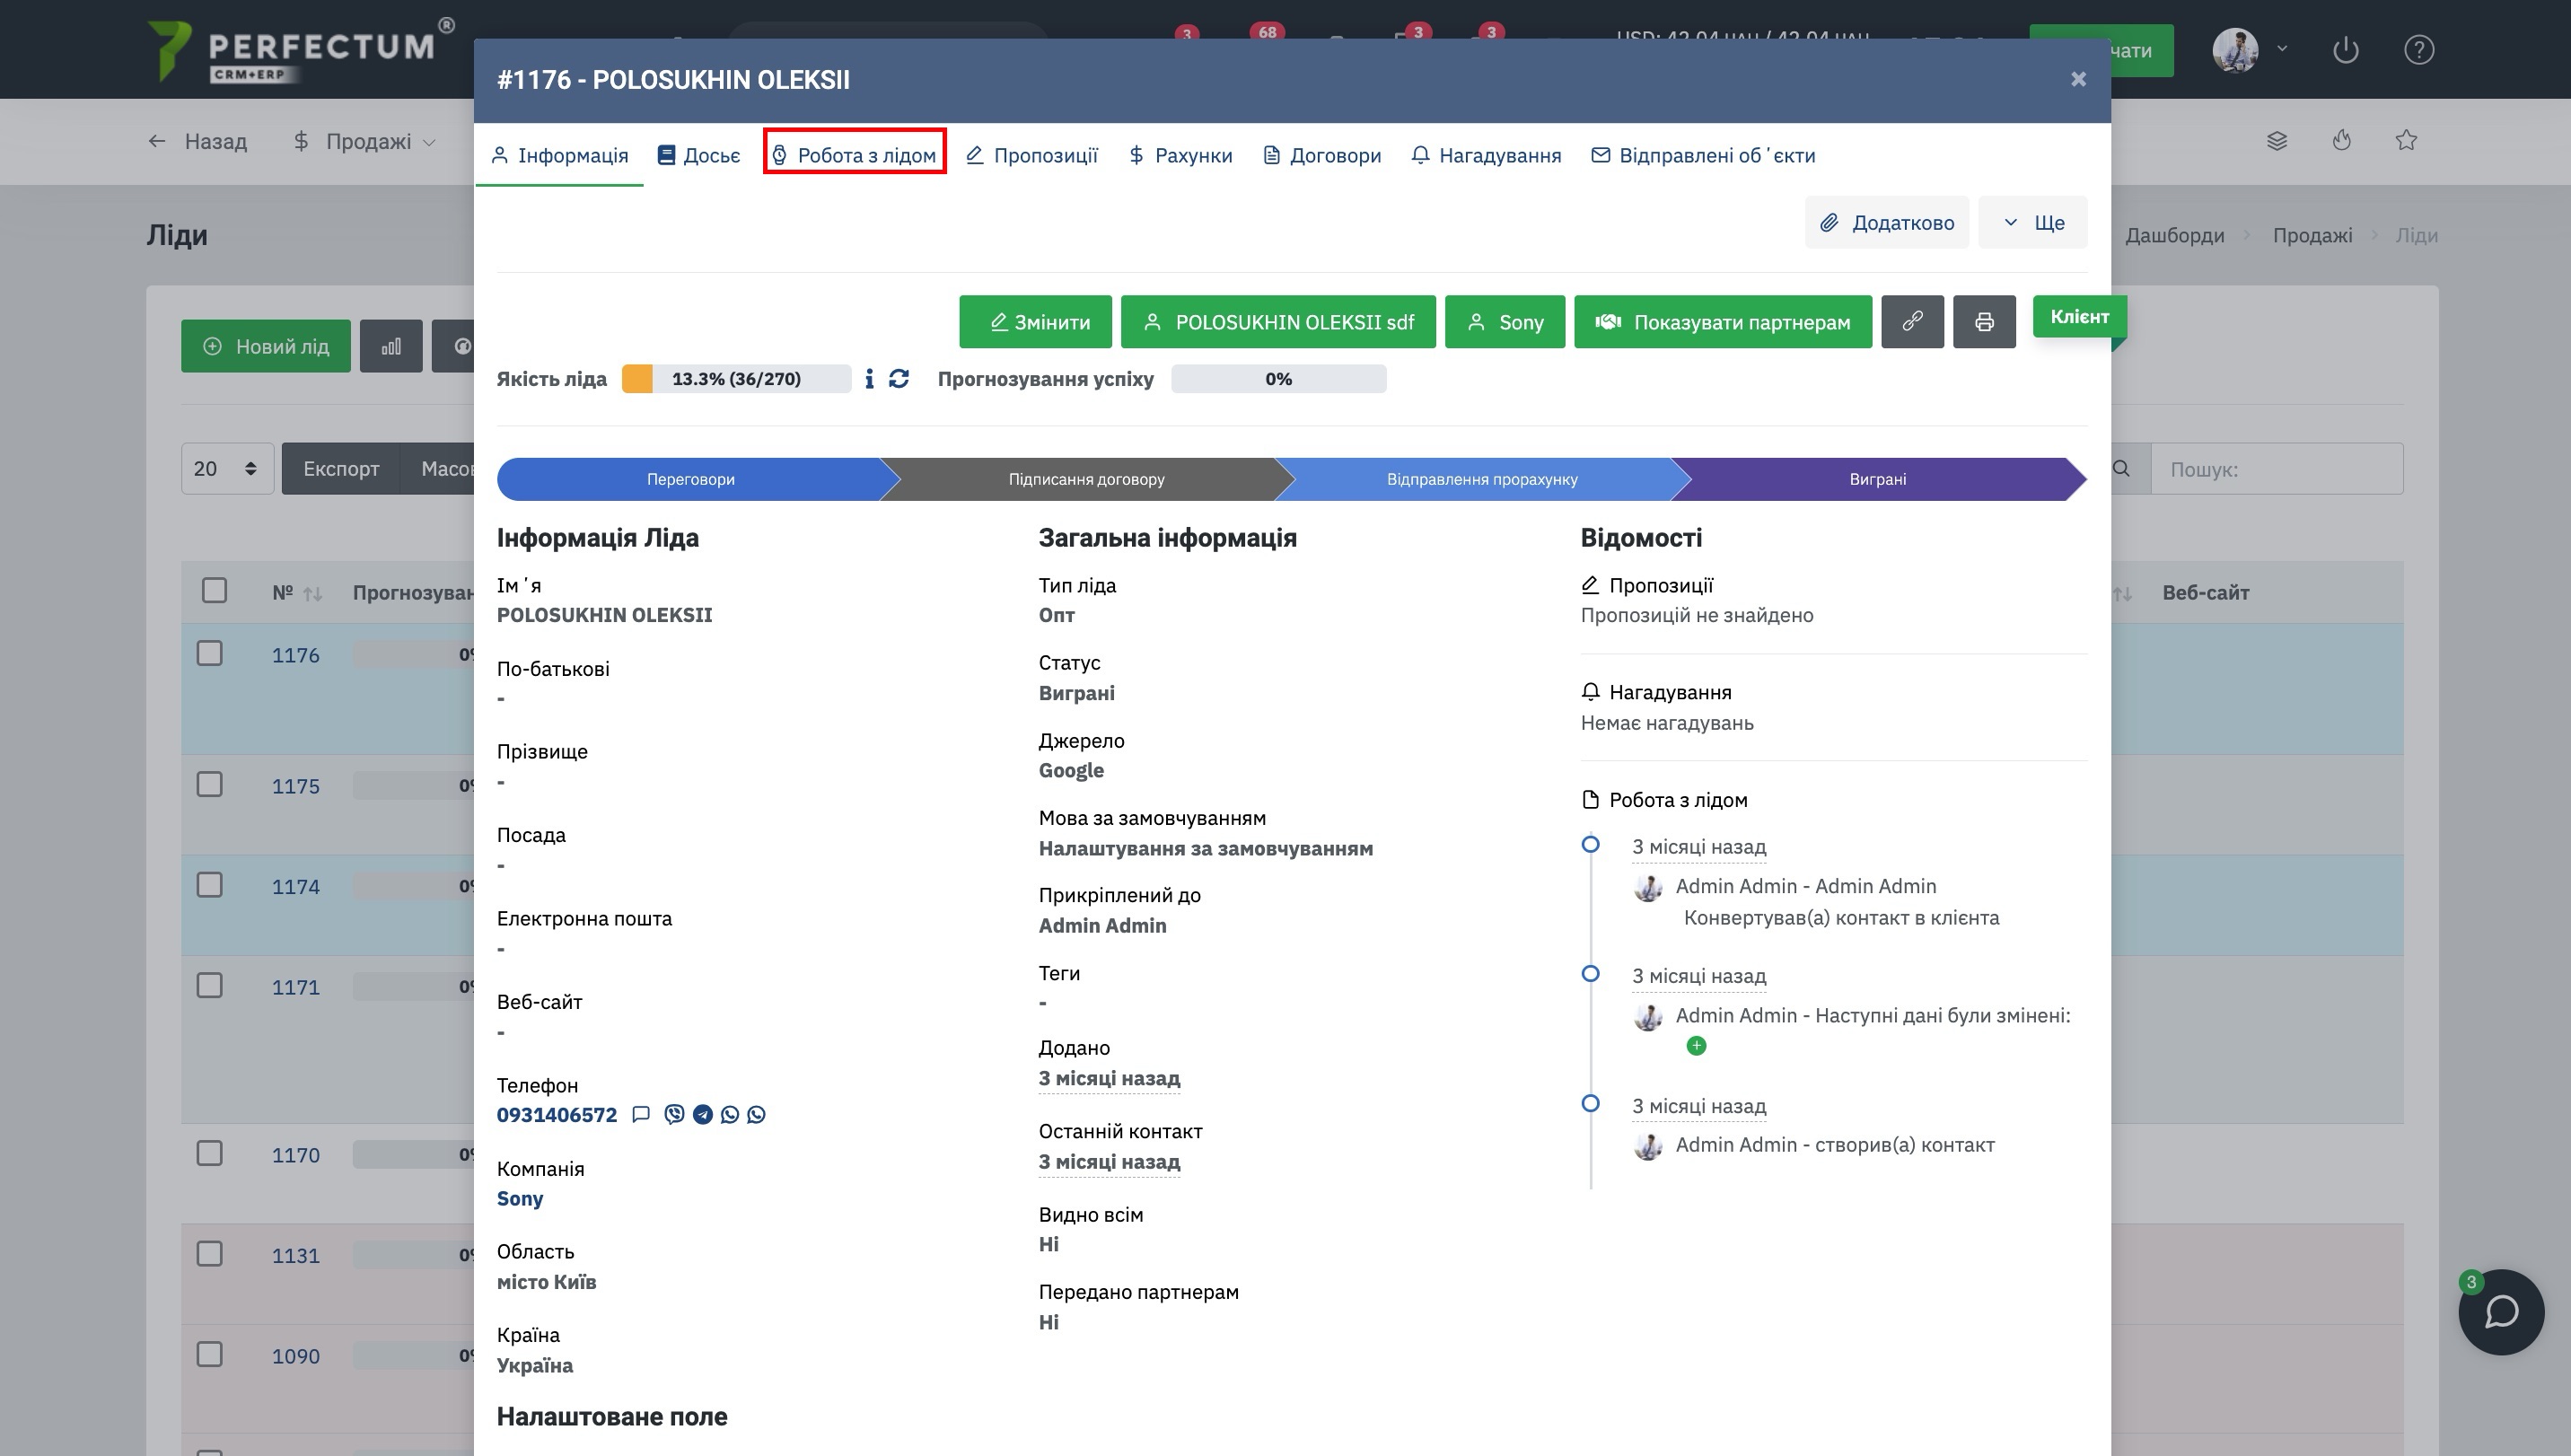Expand the Ще dropdown
The width and height of the screenshot is (2571, 1456).
tap(2032, 222)
